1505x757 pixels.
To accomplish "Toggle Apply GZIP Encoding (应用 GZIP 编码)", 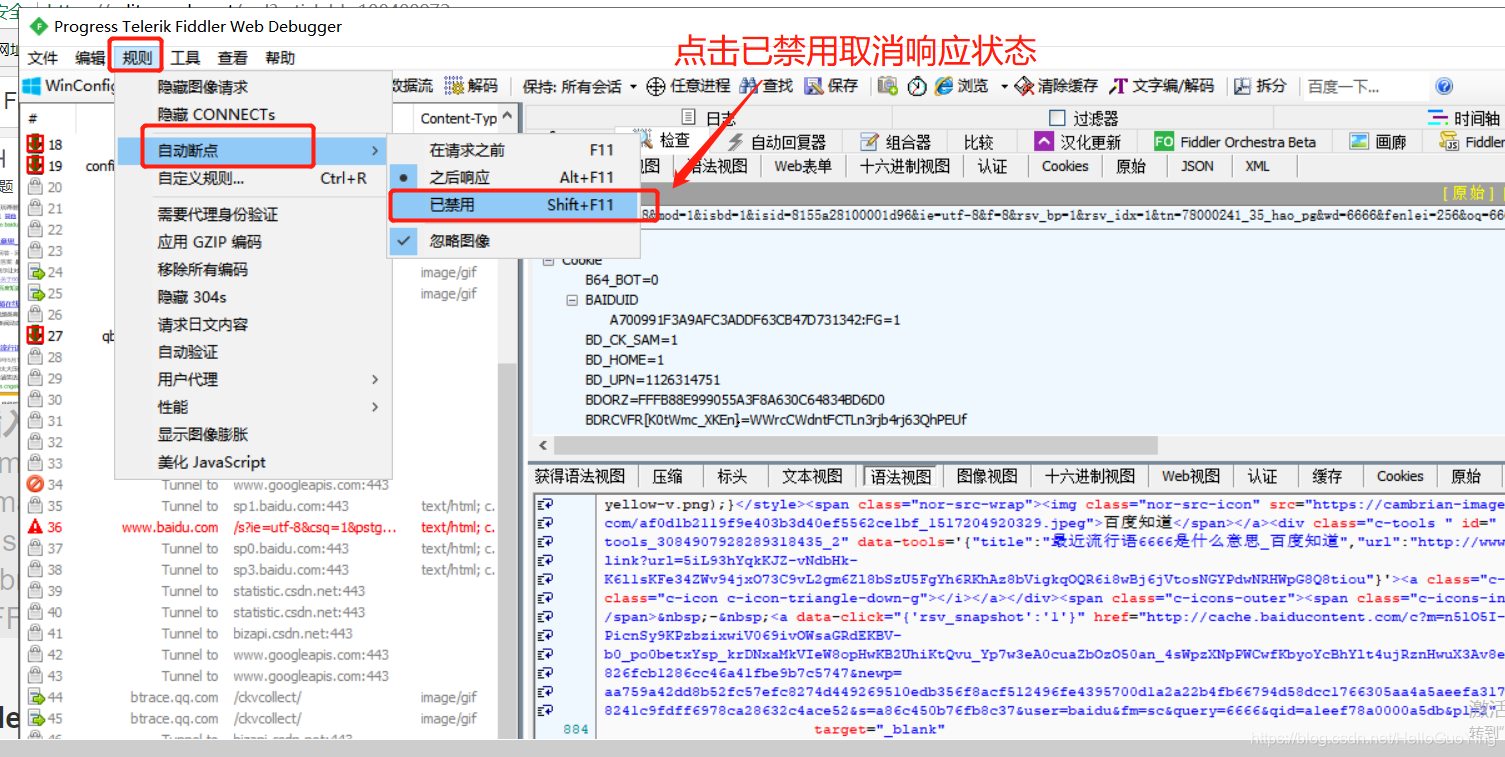I will click(x=253, y=242).
